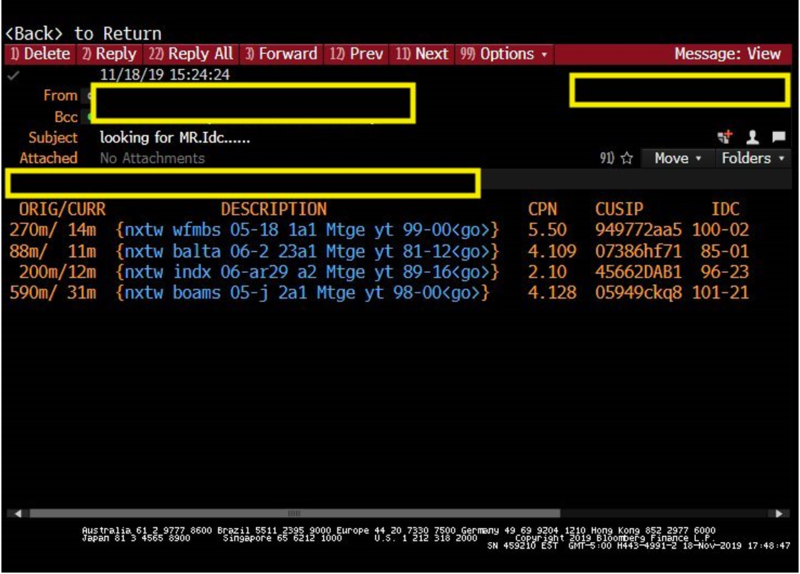The height and width of the screenshot is (574, 800).
Task: Click the '<Back> to Return' text
Action: 83,34
